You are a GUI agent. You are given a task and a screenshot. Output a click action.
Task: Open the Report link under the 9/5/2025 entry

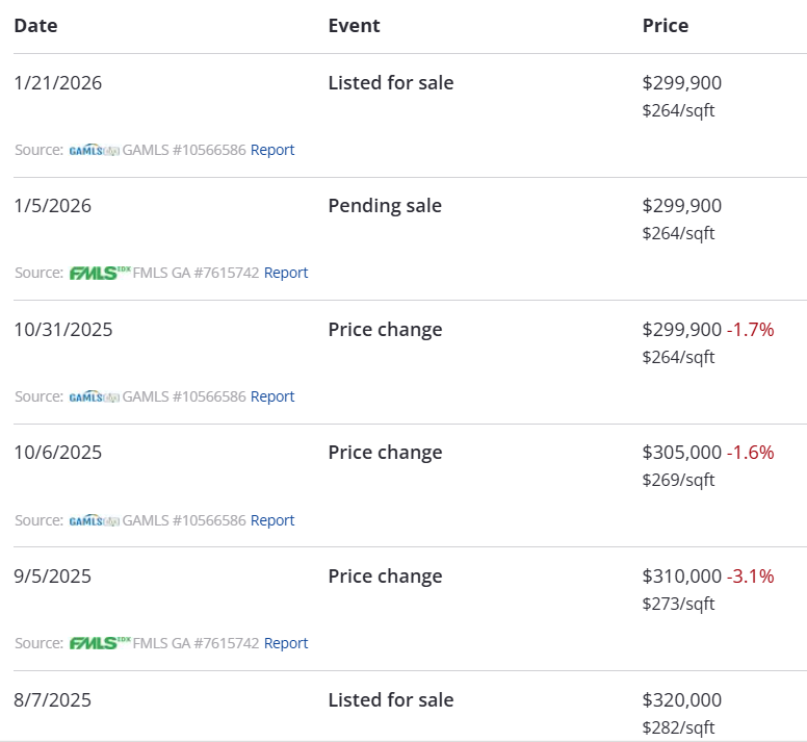(286, 644)
